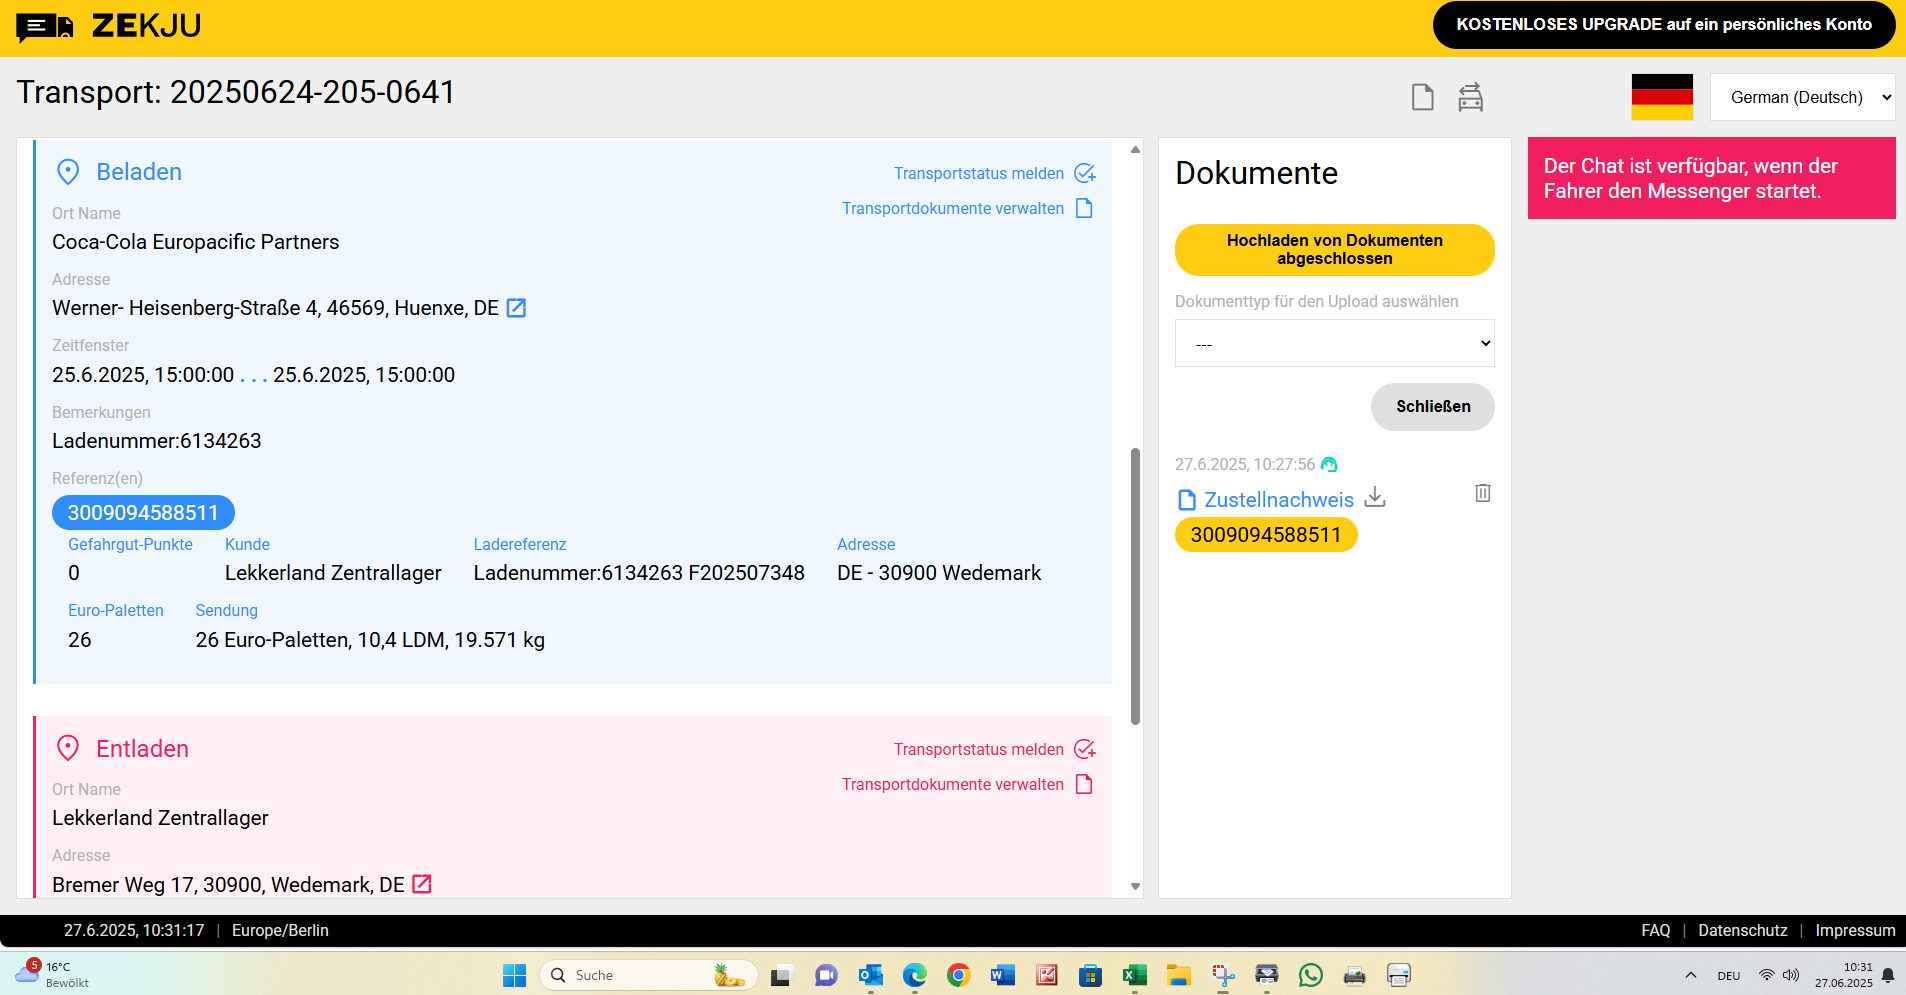
Task: Click the 26 Euro-Paletten shipment description
Action: pyautogui.click(x=370, y=640)
